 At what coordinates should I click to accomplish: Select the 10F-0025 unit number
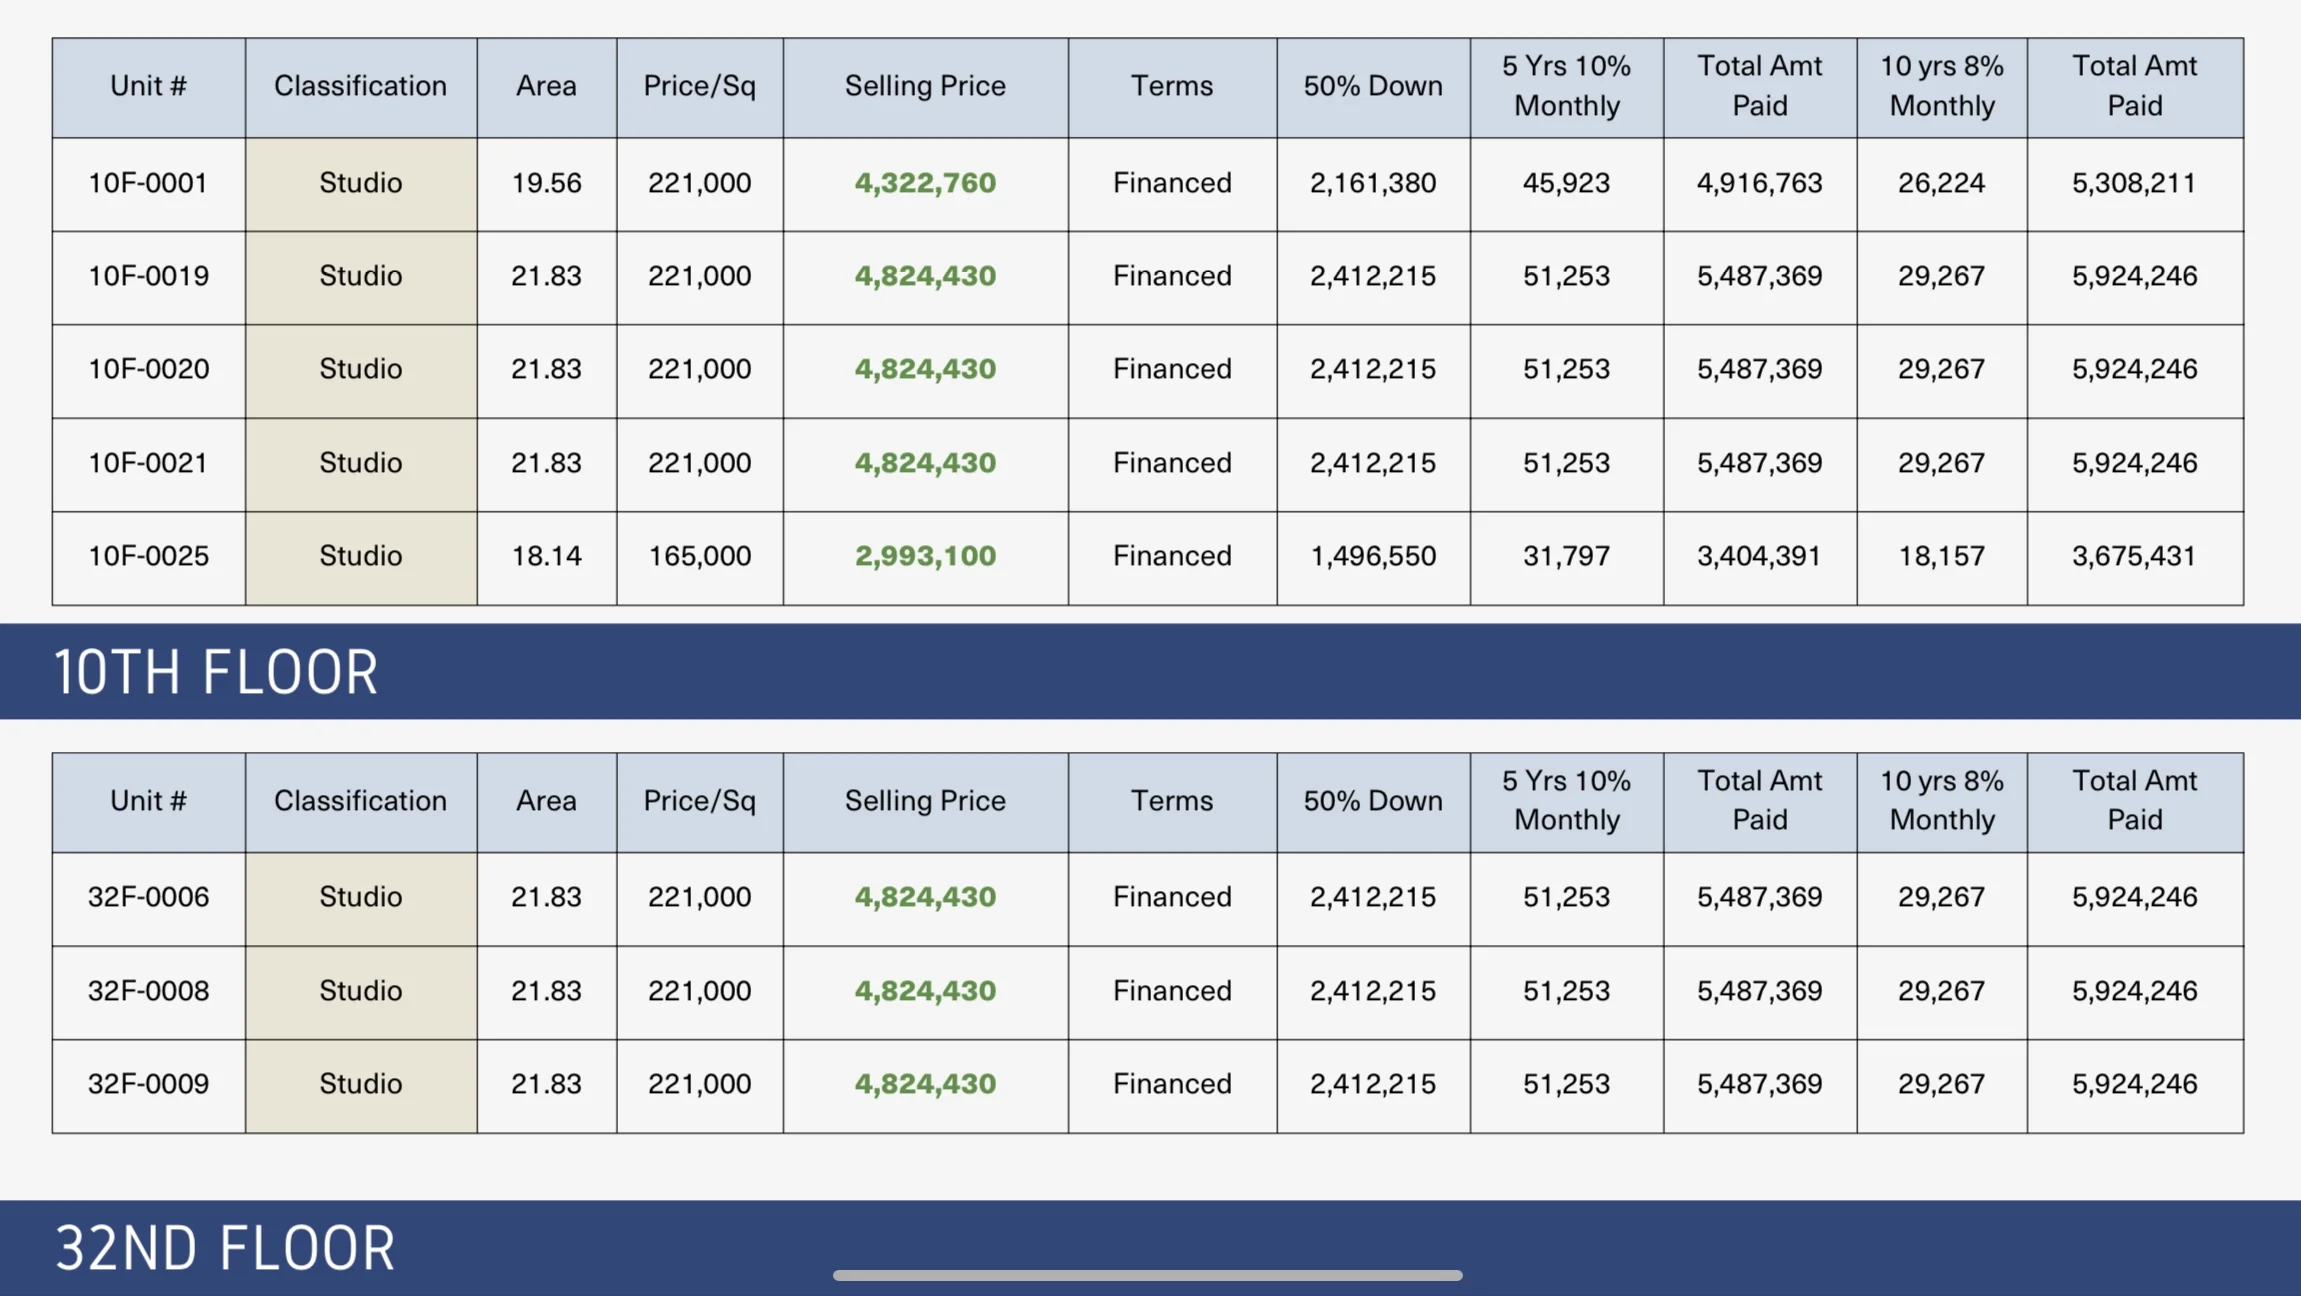[148, 556]
